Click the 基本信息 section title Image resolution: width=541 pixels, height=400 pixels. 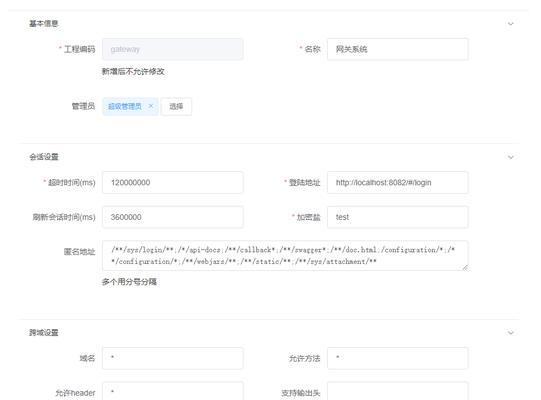click(x=43, y=23)
